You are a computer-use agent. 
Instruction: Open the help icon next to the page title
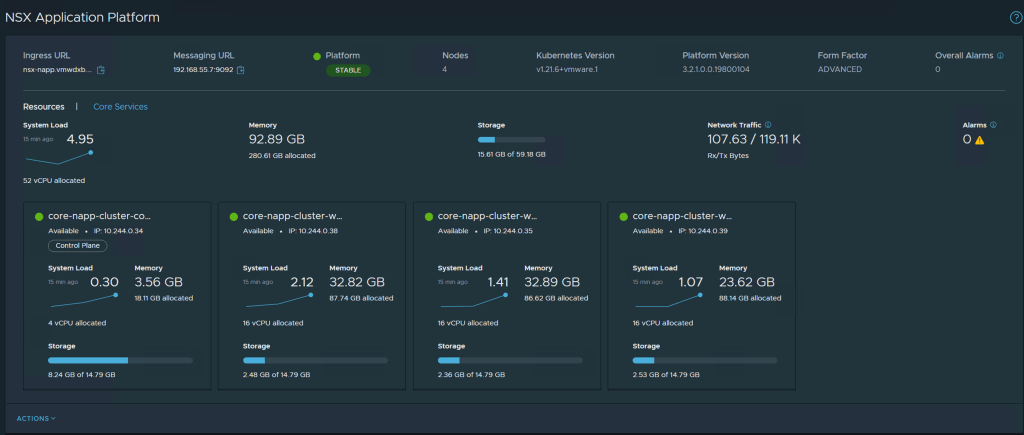point(1015,18)
